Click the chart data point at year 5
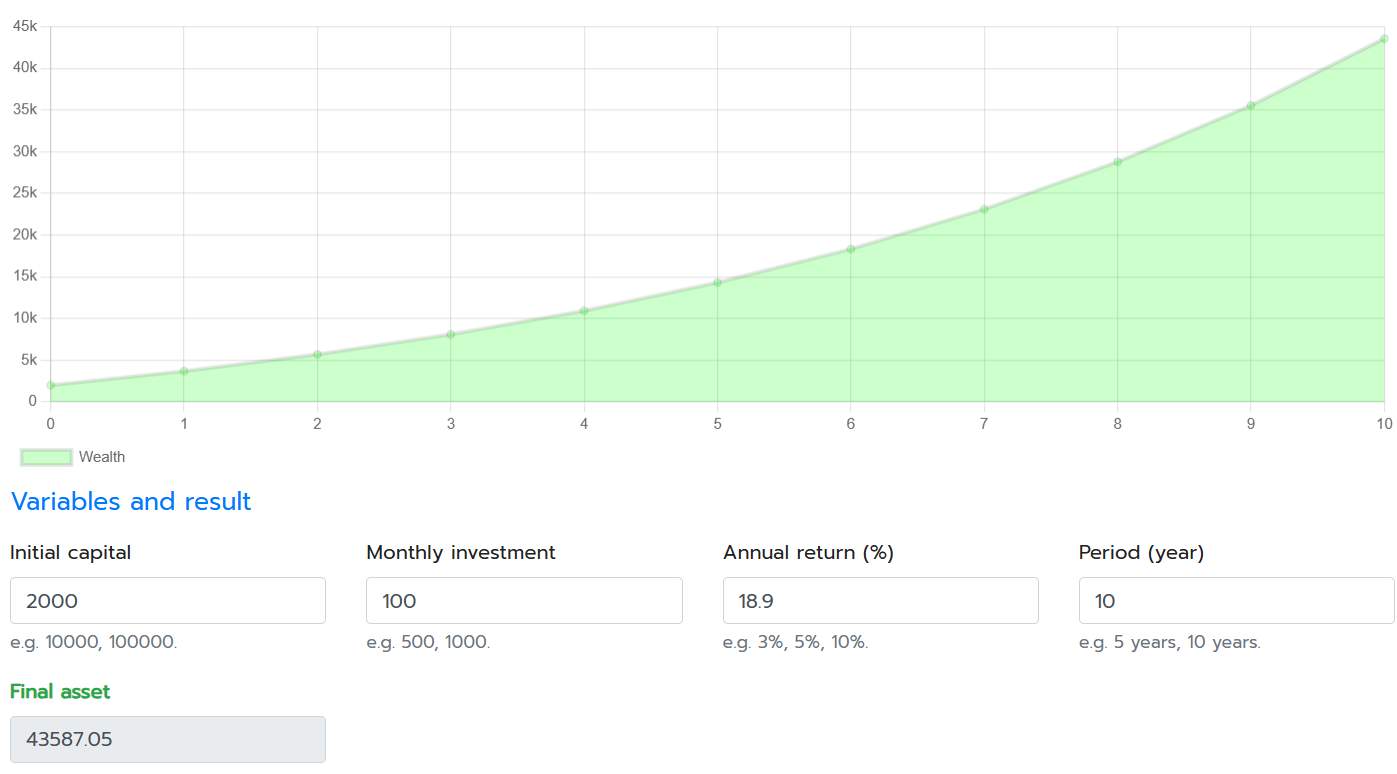1397x774 pixels. coord(717,283)
